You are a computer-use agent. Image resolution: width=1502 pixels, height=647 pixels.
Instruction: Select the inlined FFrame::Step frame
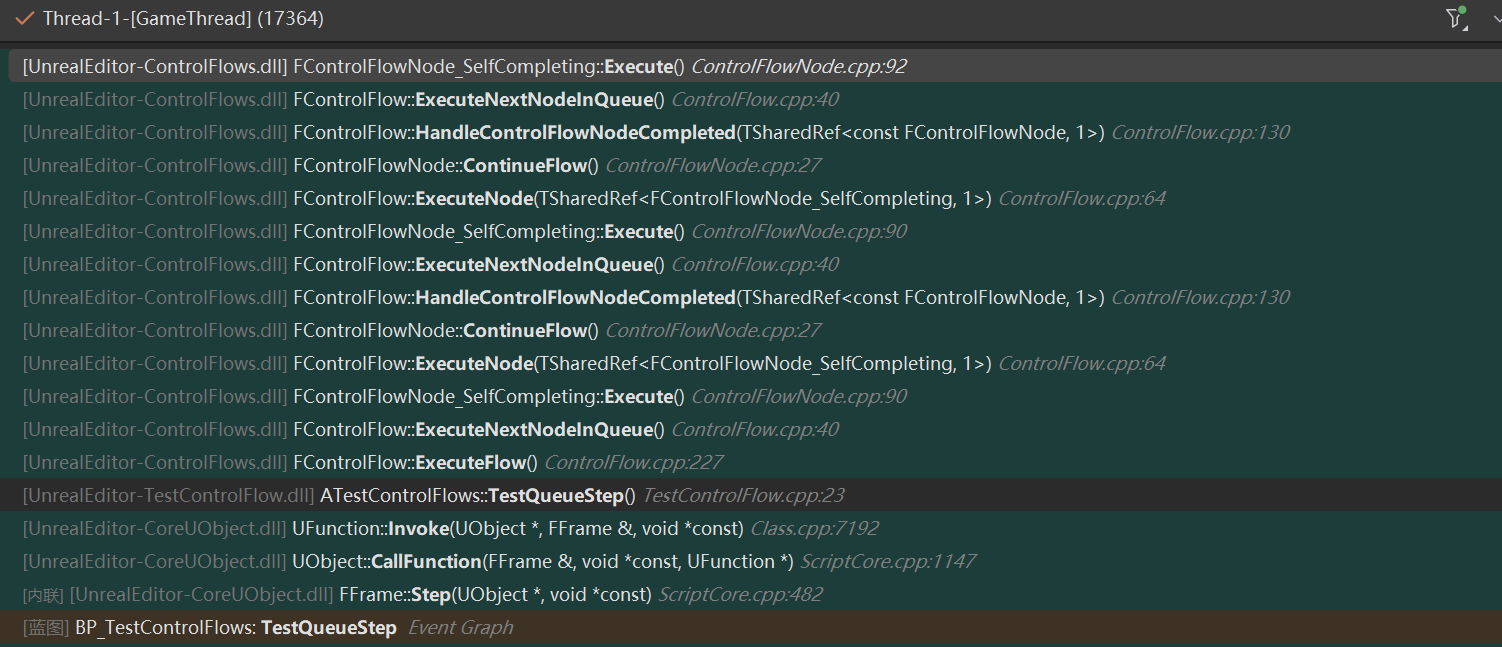pyautogui.click(x=422, y=595)
